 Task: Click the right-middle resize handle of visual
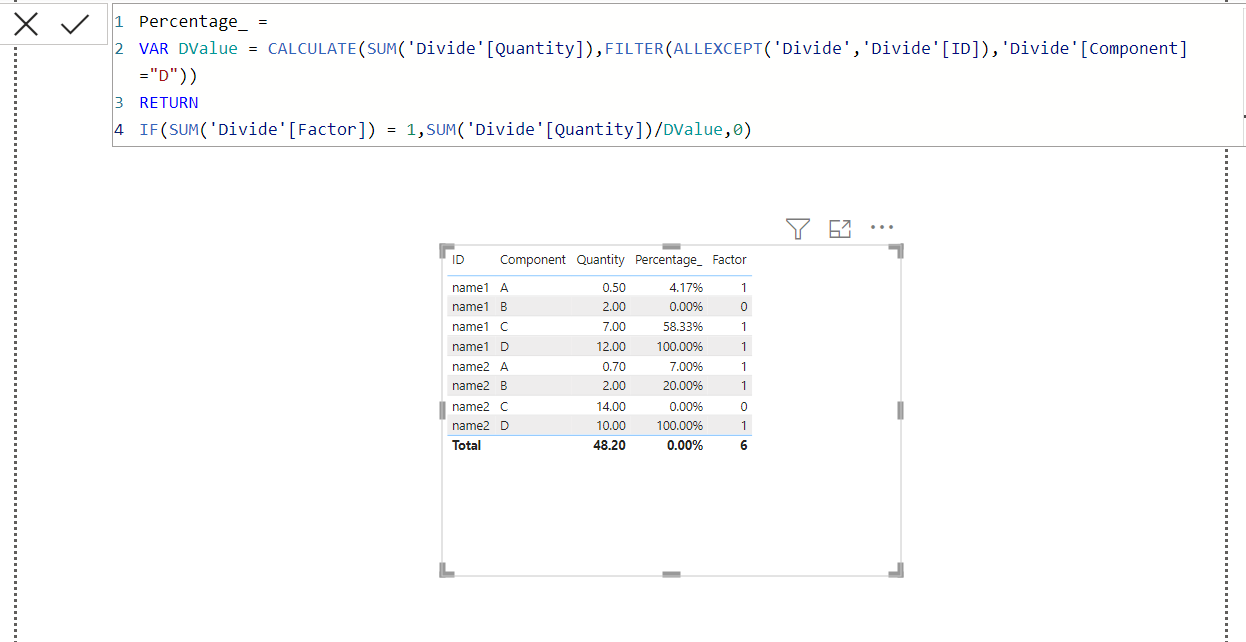pos(900,410)
